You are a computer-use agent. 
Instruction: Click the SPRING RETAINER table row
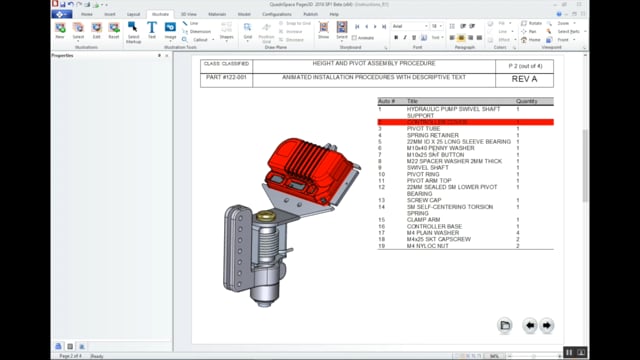(x=466, y=135)
